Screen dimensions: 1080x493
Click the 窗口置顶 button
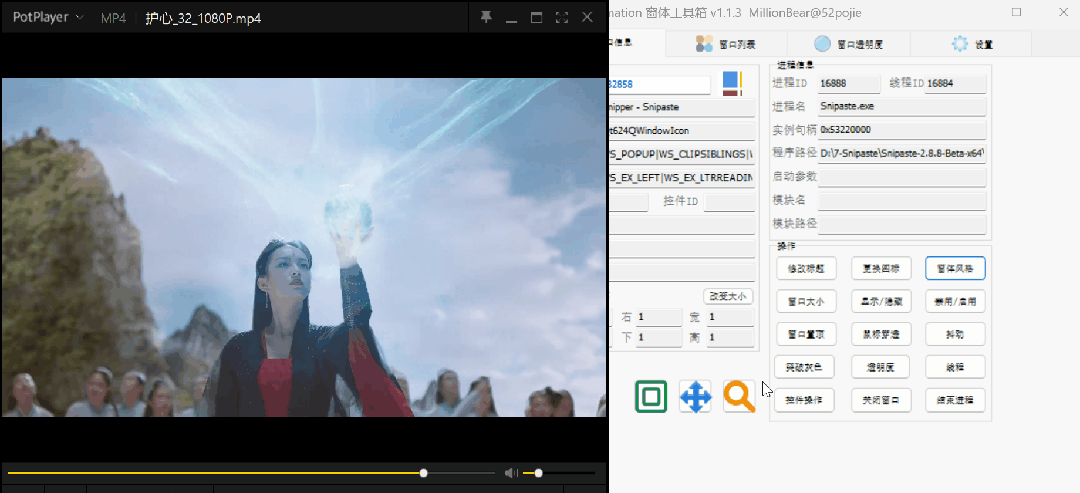click(806, 334)
